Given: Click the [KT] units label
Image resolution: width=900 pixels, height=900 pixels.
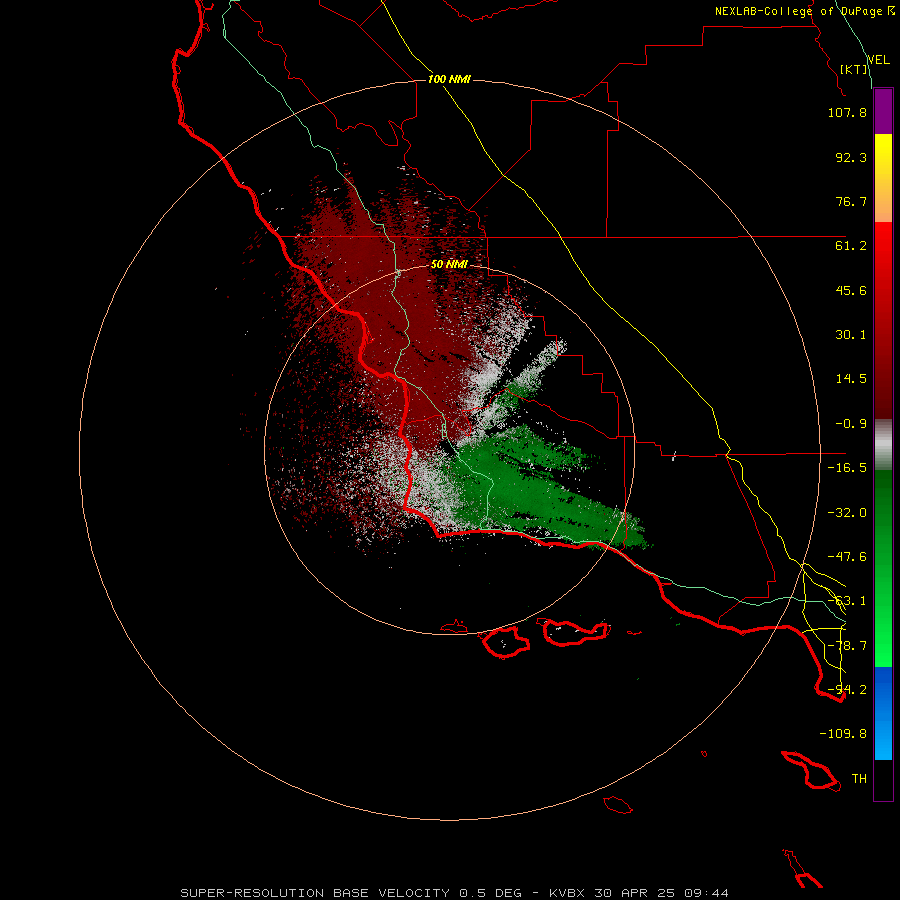Looking at the screenshot, I should [854, 69].
